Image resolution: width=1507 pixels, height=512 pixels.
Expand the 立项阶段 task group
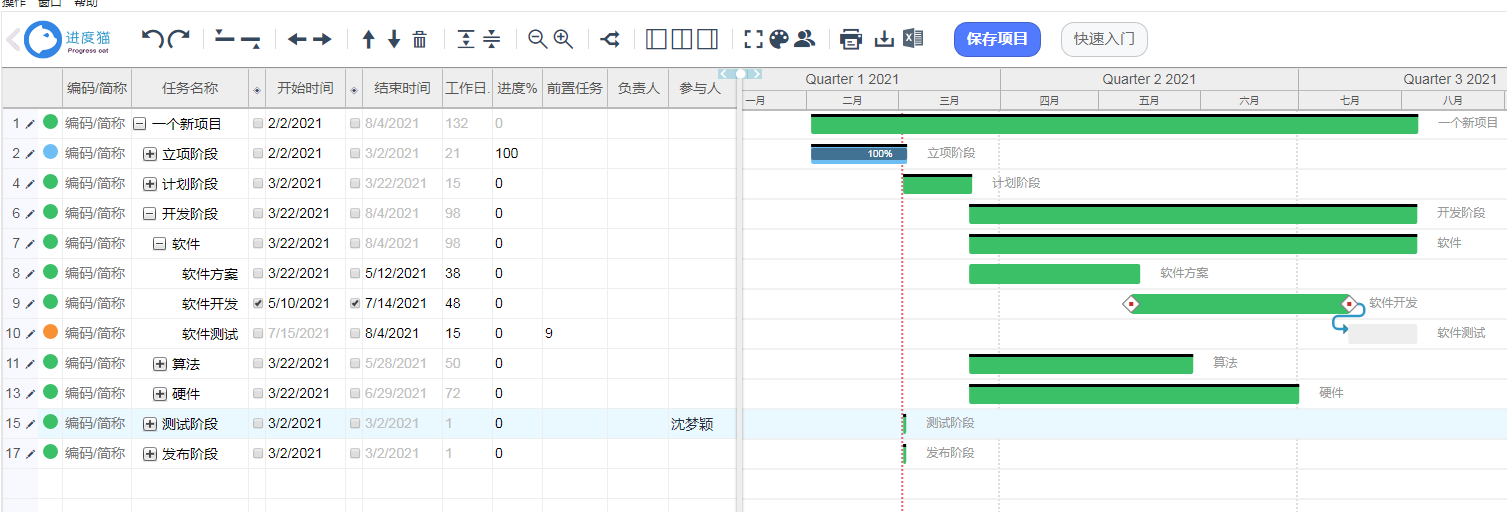[150, 154]
